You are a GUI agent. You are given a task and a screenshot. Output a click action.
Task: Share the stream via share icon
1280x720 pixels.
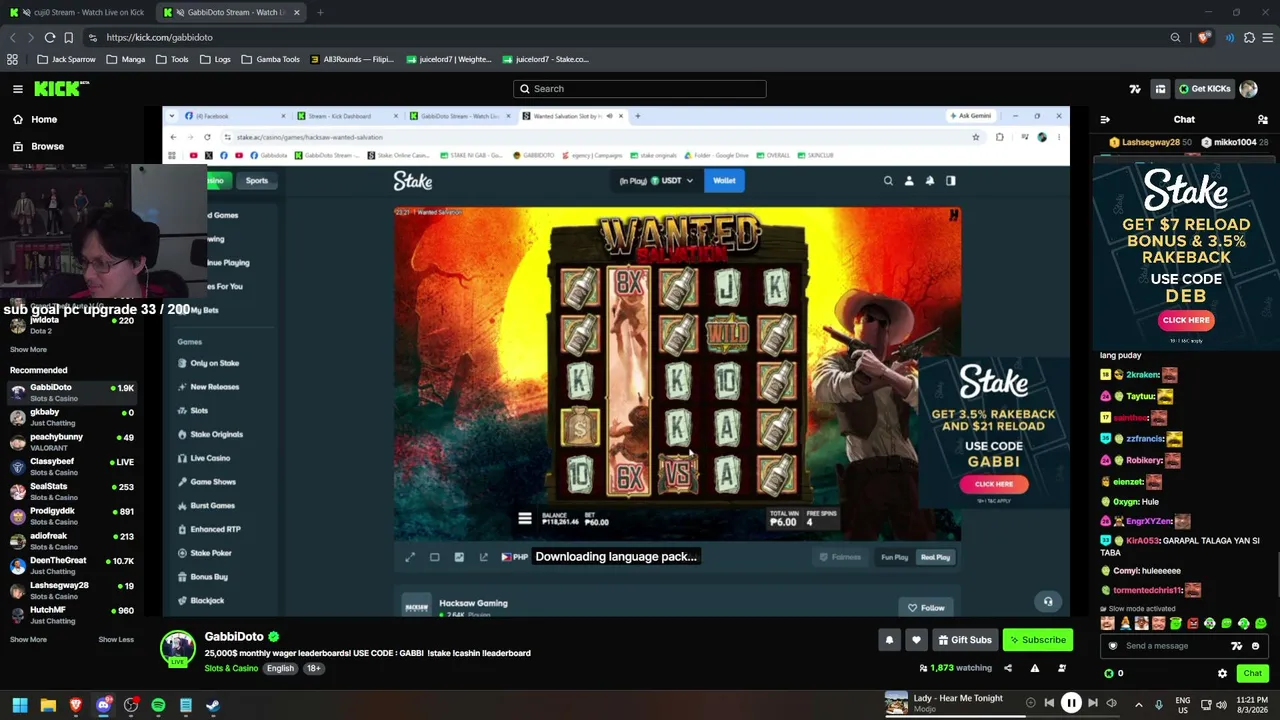(x=1008, y=668)
